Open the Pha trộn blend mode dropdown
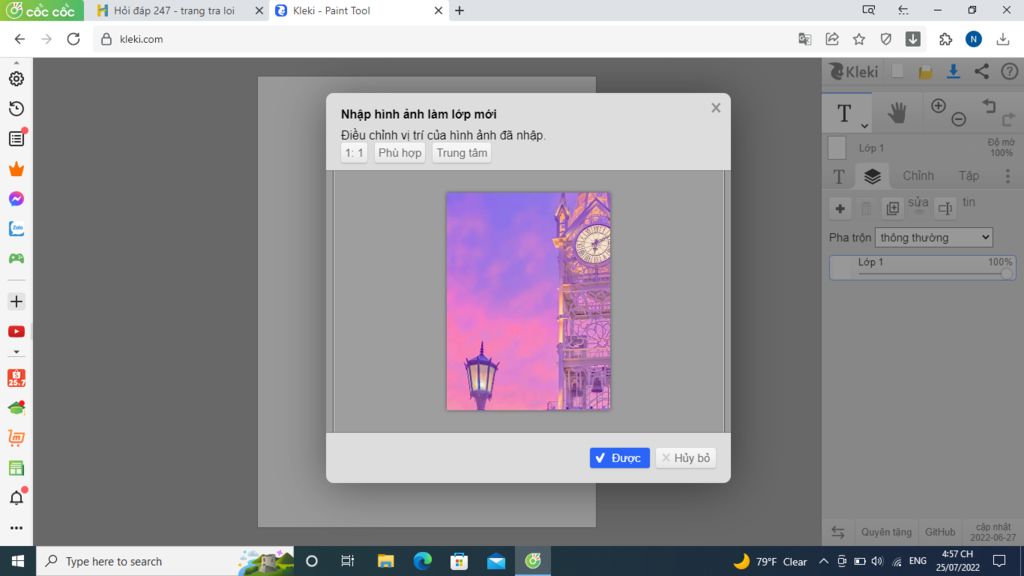Screen dimensions: 1024x576 point(934,238)
